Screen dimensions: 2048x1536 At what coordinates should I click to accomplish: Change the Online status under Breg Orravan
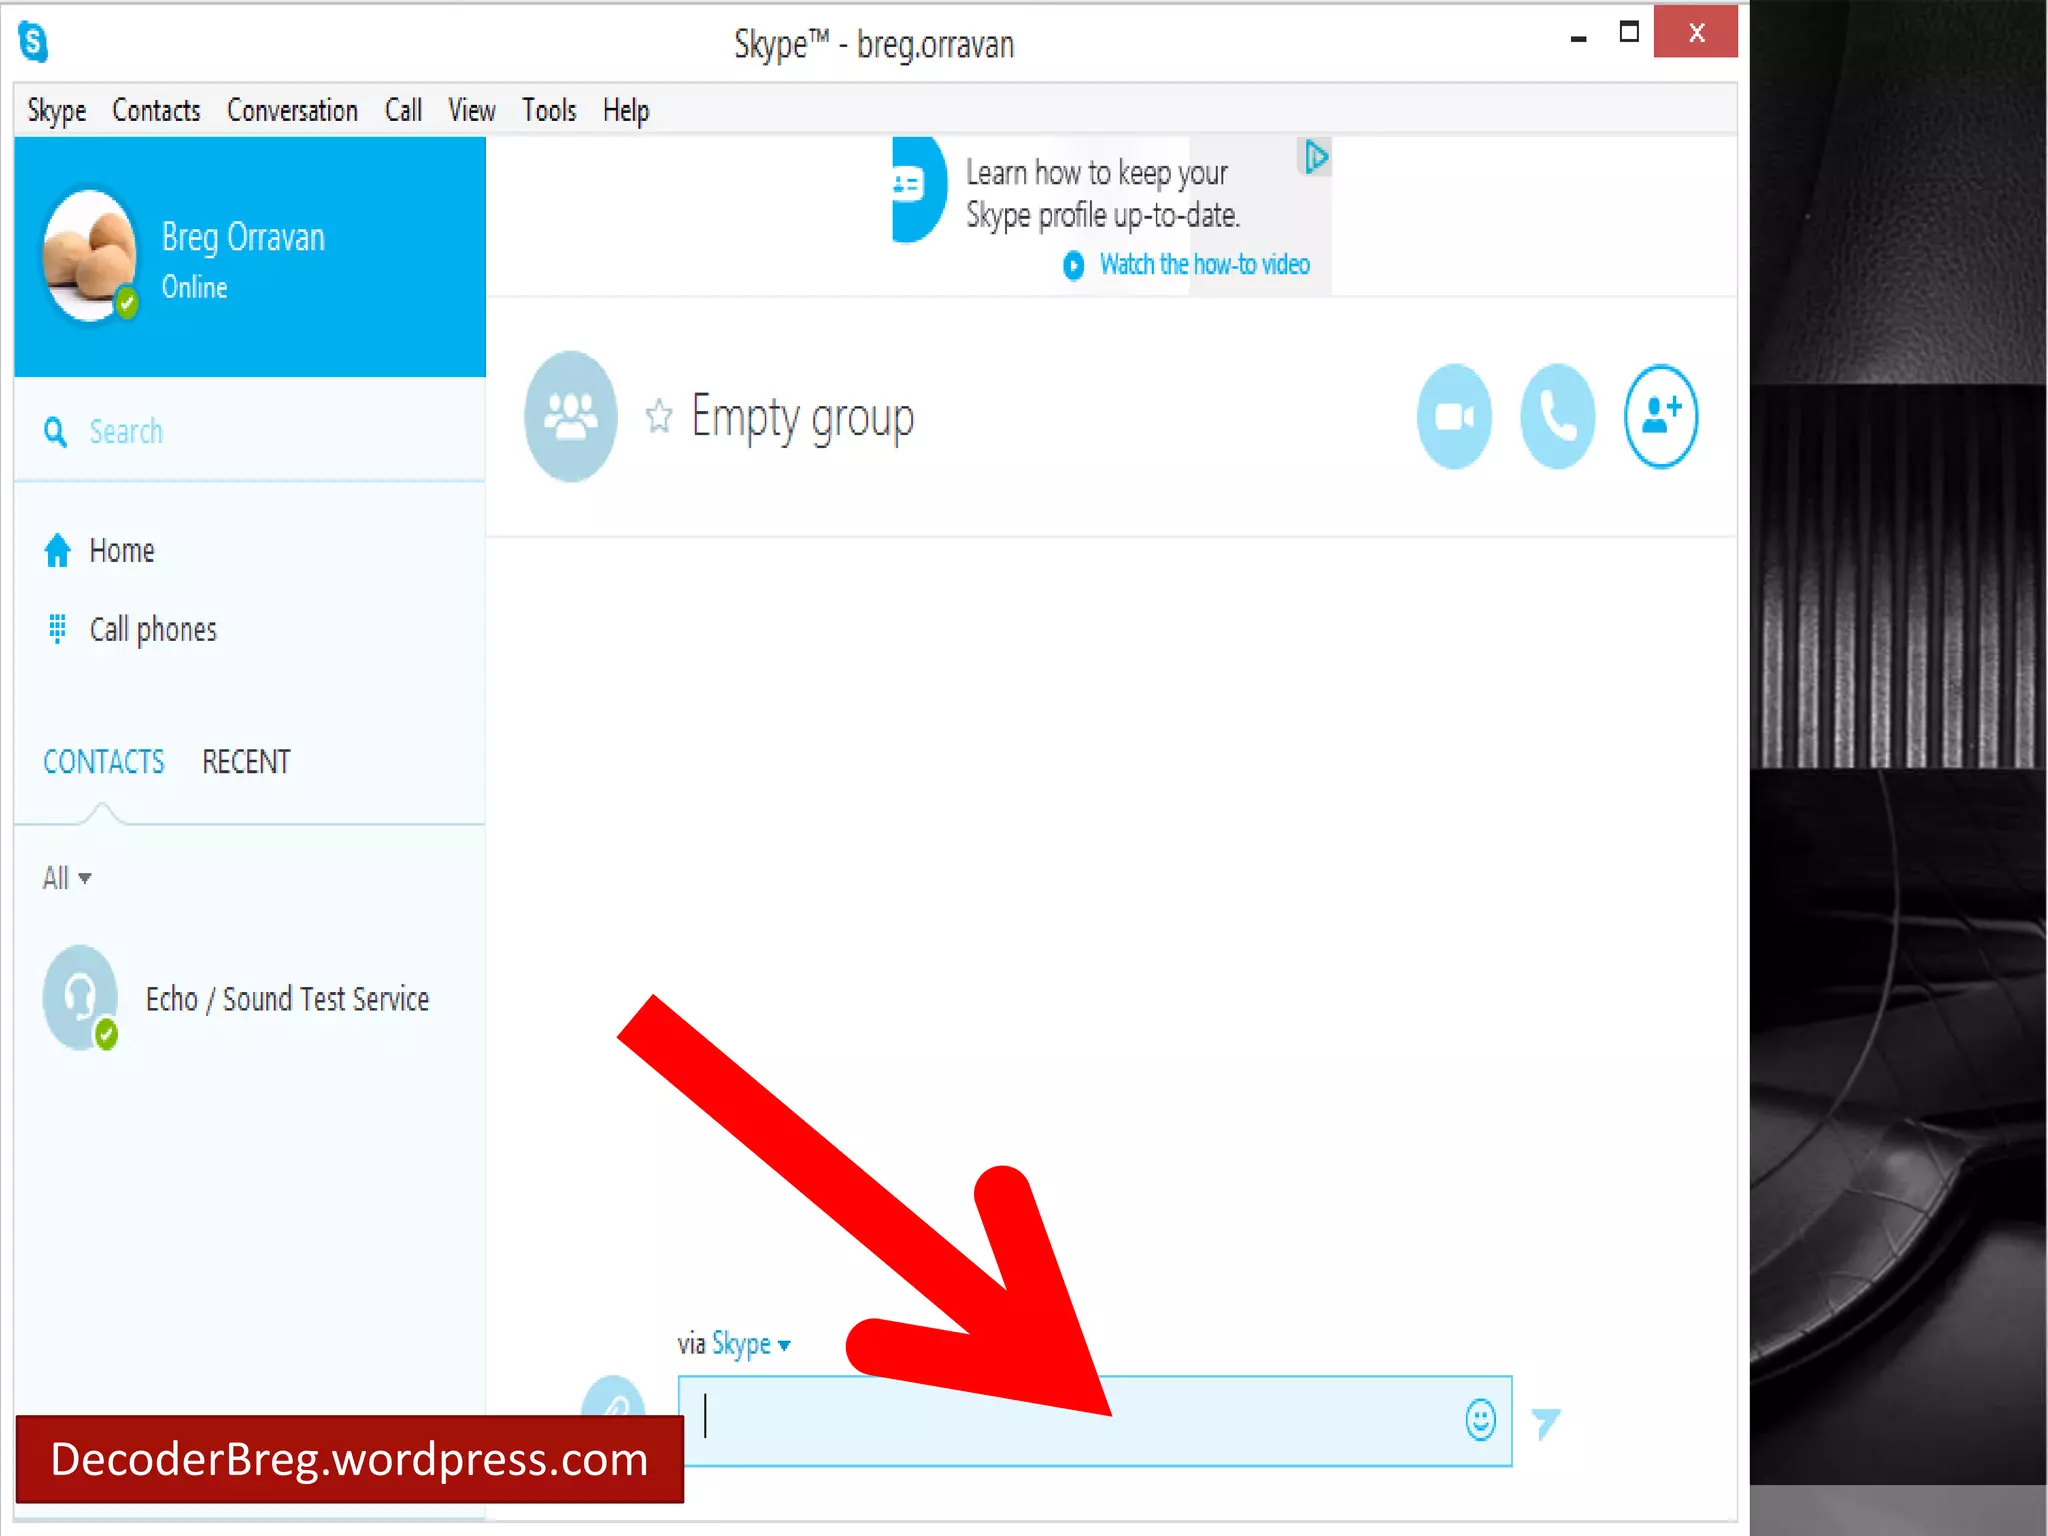[x=194, y=287]
